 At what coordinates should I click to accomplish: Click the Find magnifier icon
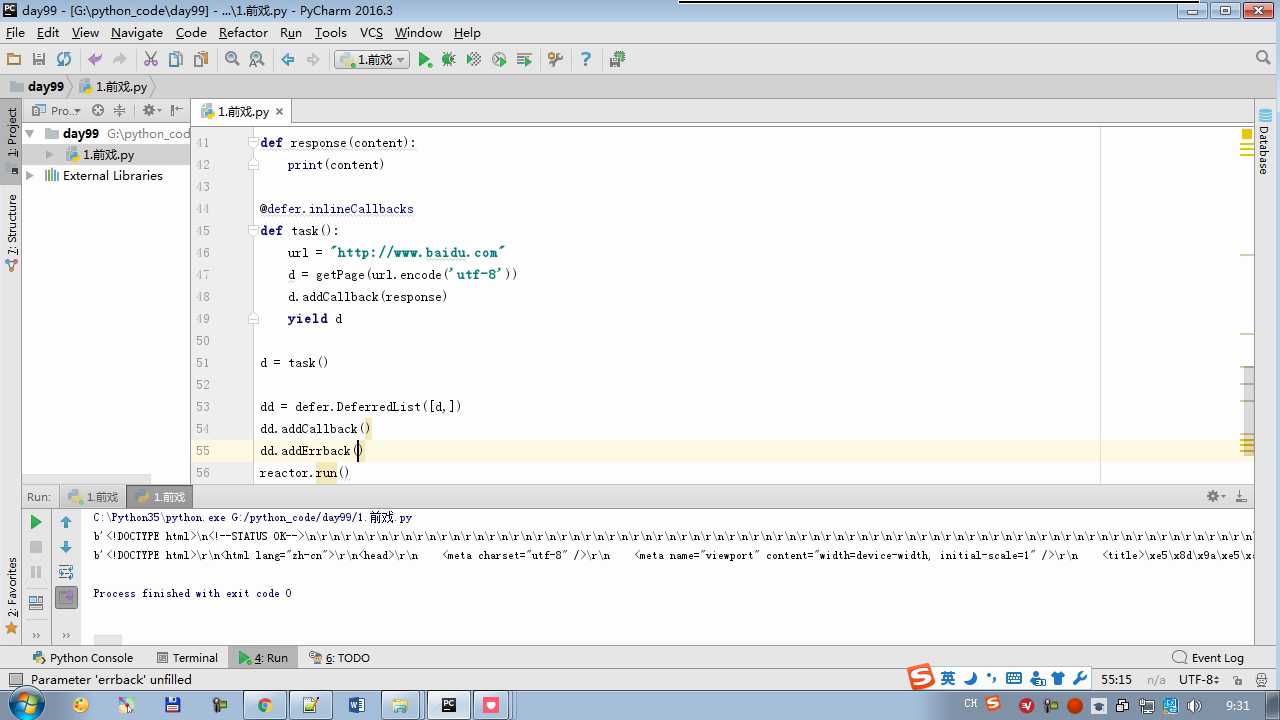pyautogui.click(x=232, y=60)
